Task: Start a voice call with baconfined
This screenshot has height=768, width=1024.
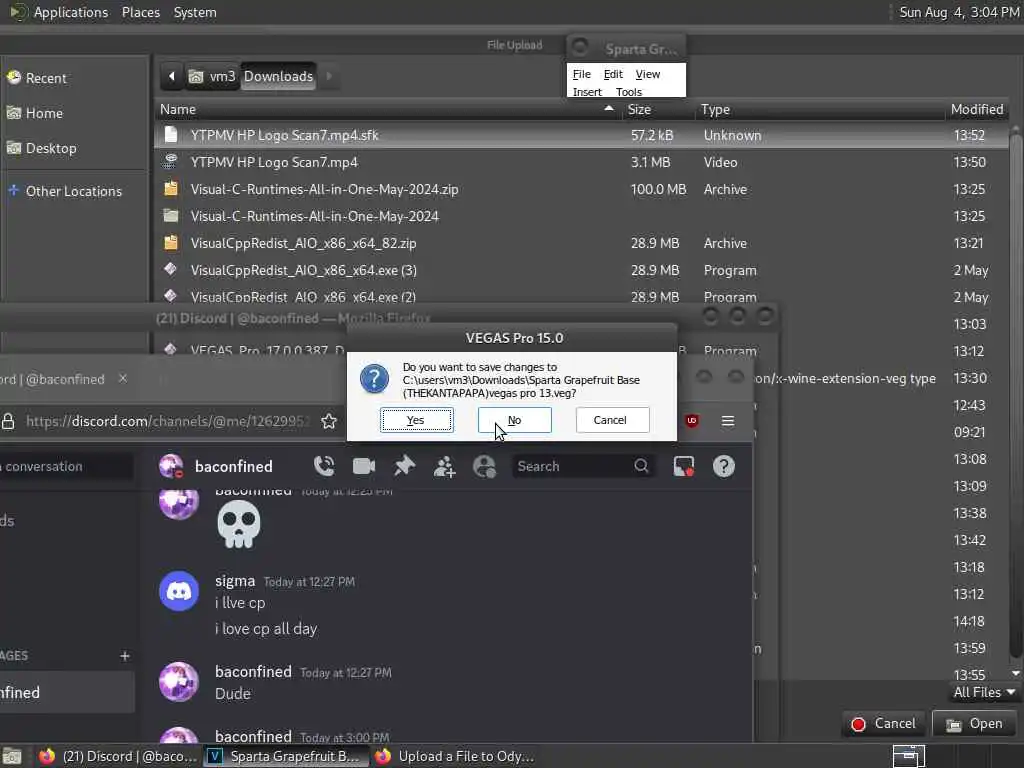Action: tap(324, 466)
